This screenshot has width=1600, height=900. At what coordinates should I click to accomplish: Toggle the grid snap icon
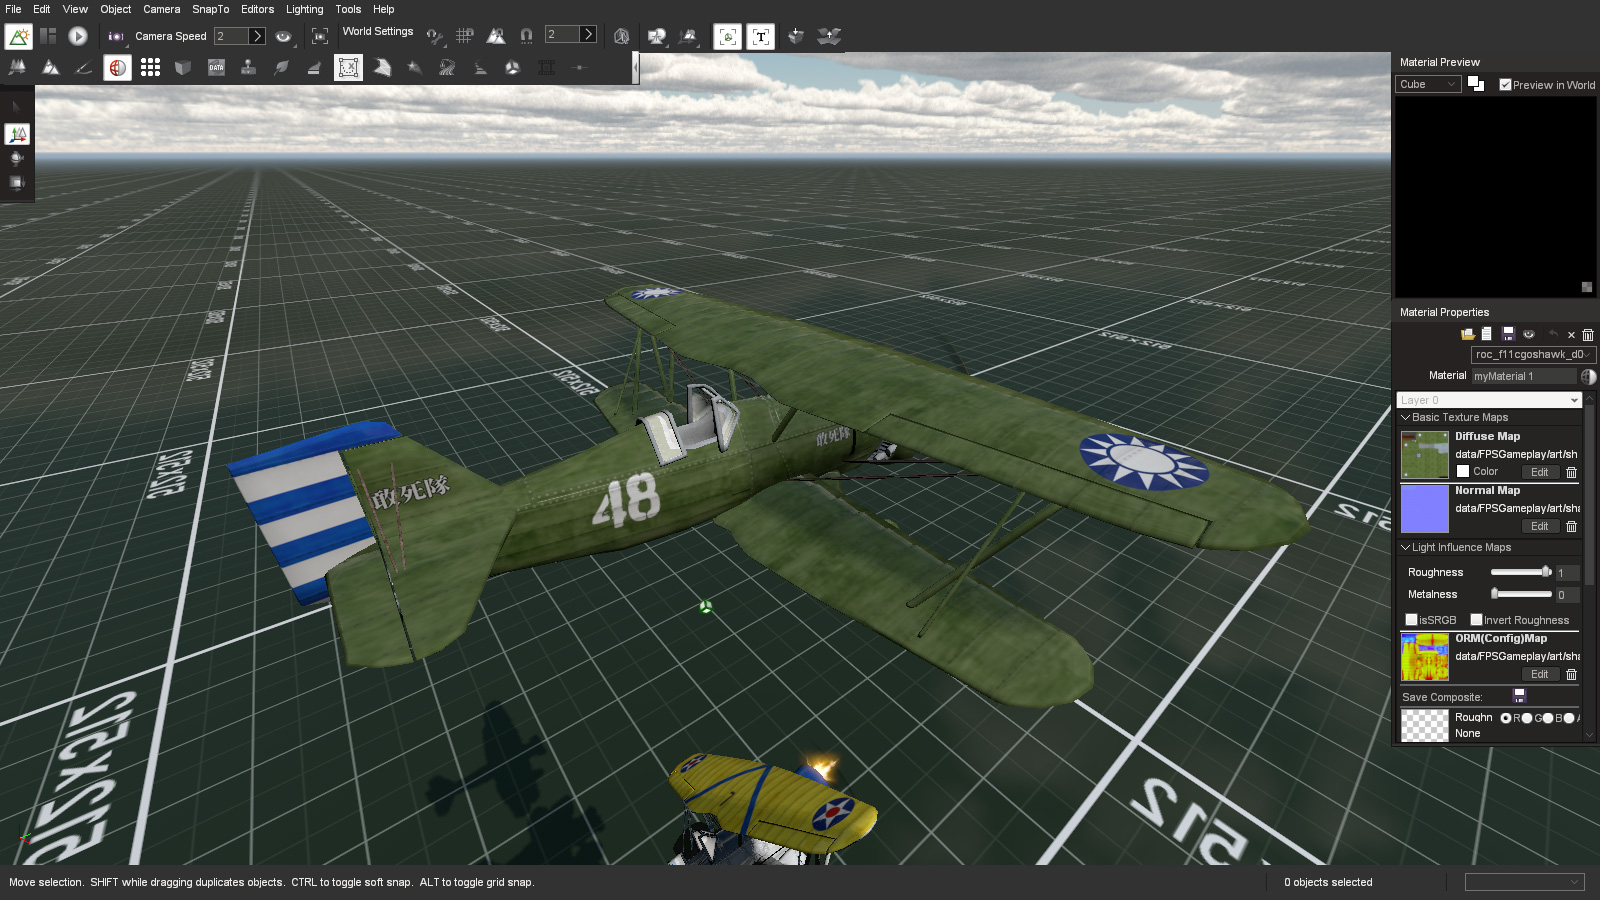[x=465, y=36]
